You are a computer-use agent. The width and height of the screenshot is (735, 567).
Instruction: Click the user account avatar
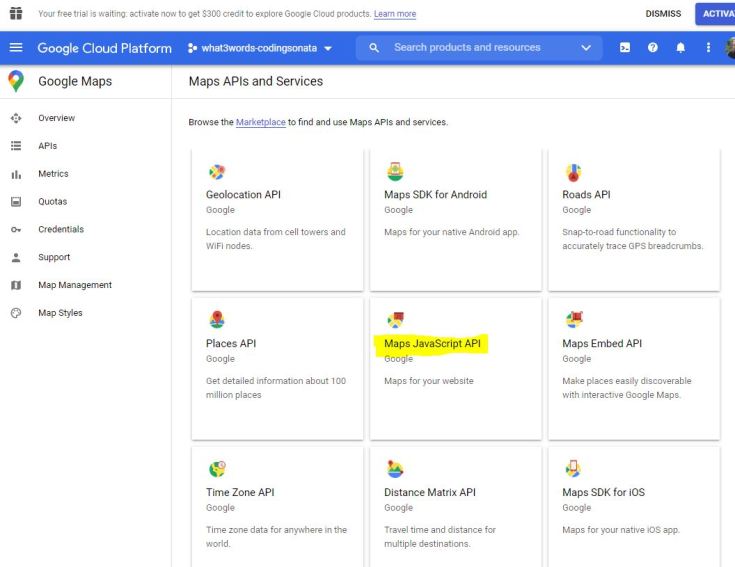730,48
